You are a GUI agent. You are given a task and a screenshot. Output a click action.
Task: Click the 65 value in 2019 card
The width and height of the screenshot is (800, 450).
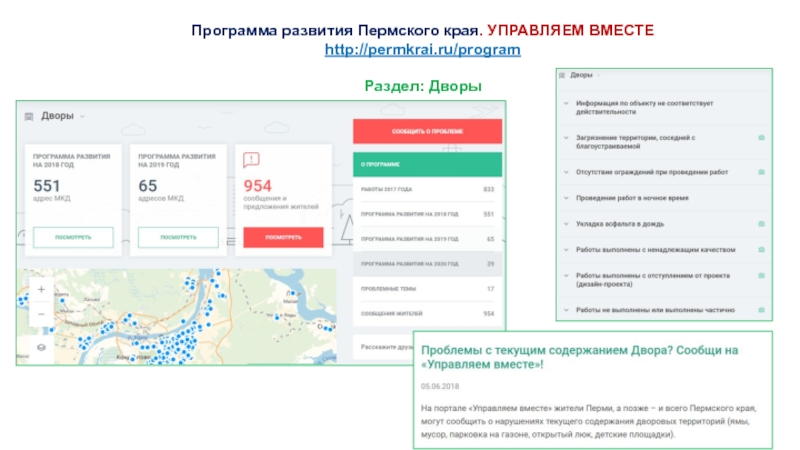point(147,186)
